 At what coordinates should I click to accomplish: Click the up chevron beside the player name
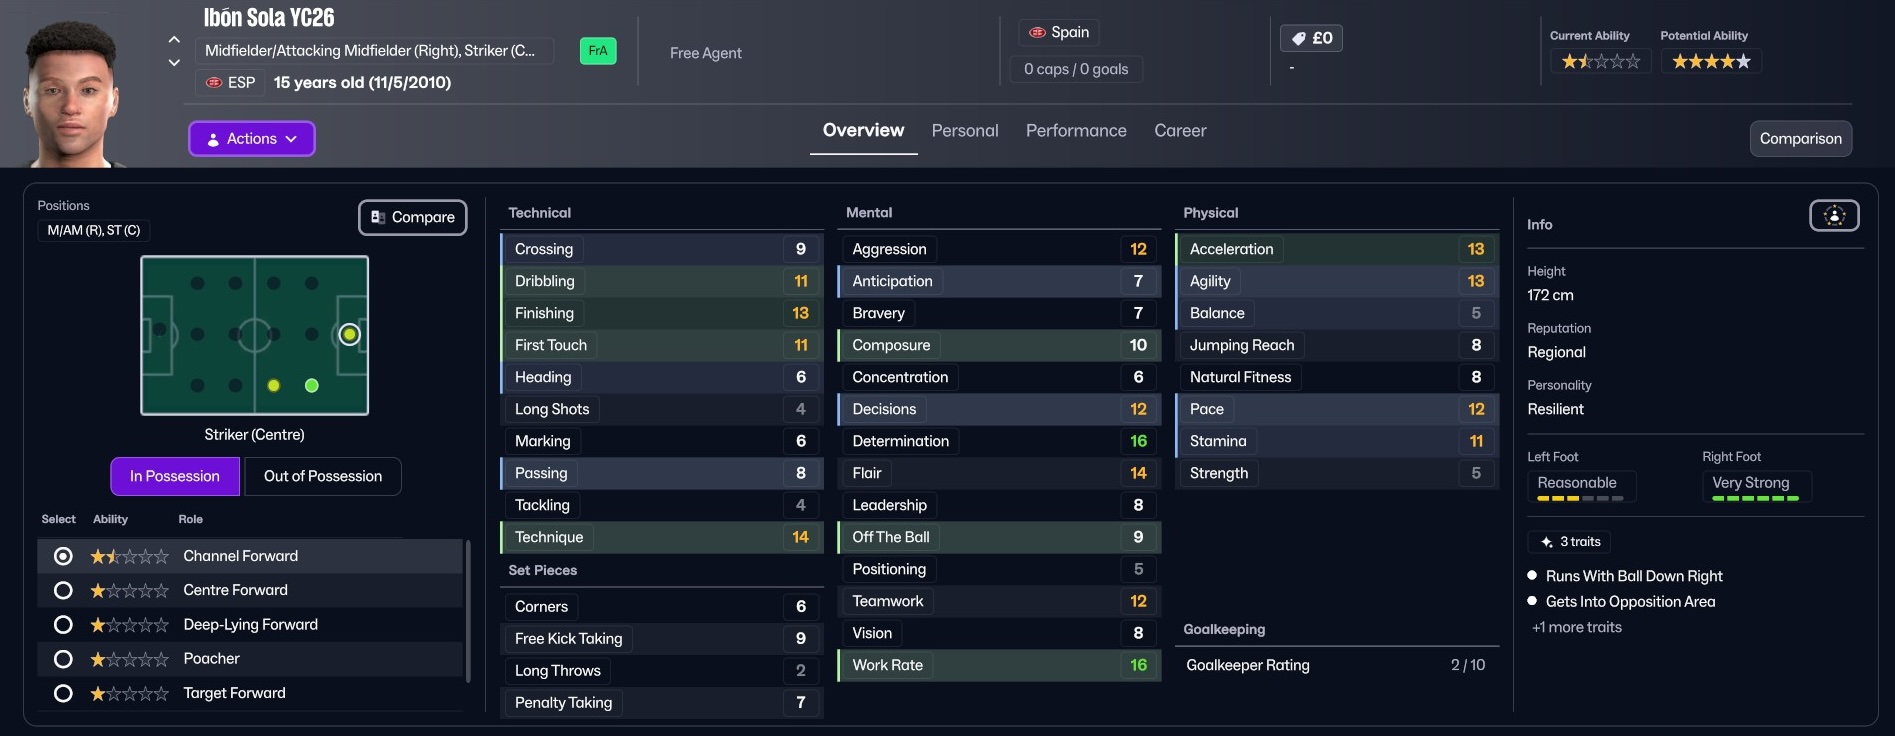(174, 40)
